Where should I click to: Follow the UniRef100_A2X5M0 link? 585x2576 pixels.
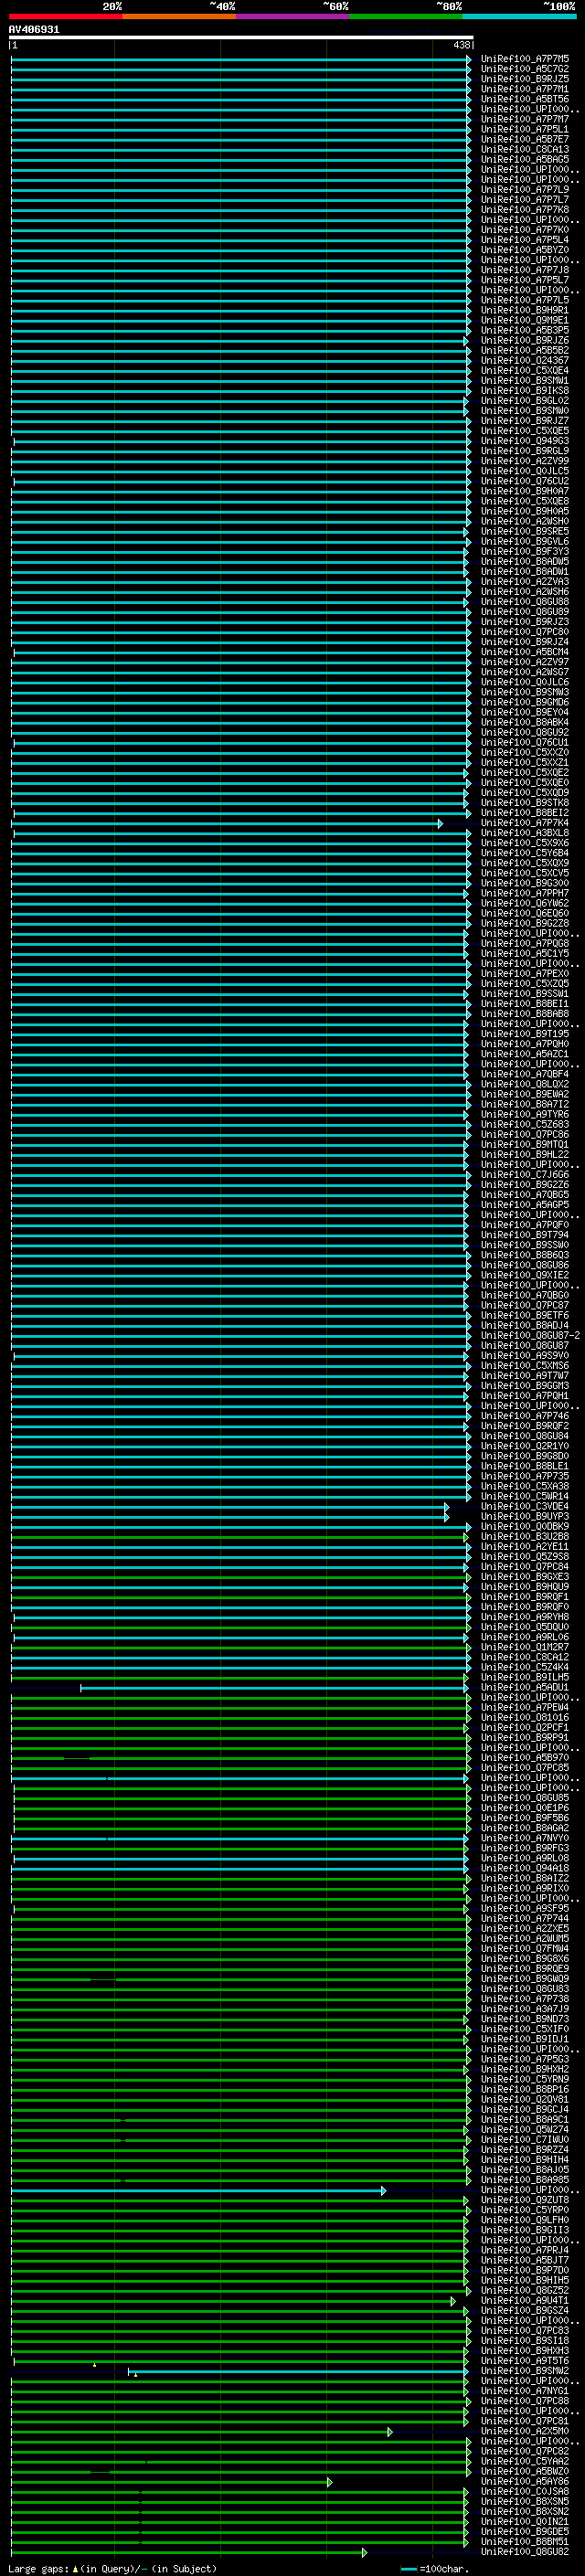[525, 2431]
